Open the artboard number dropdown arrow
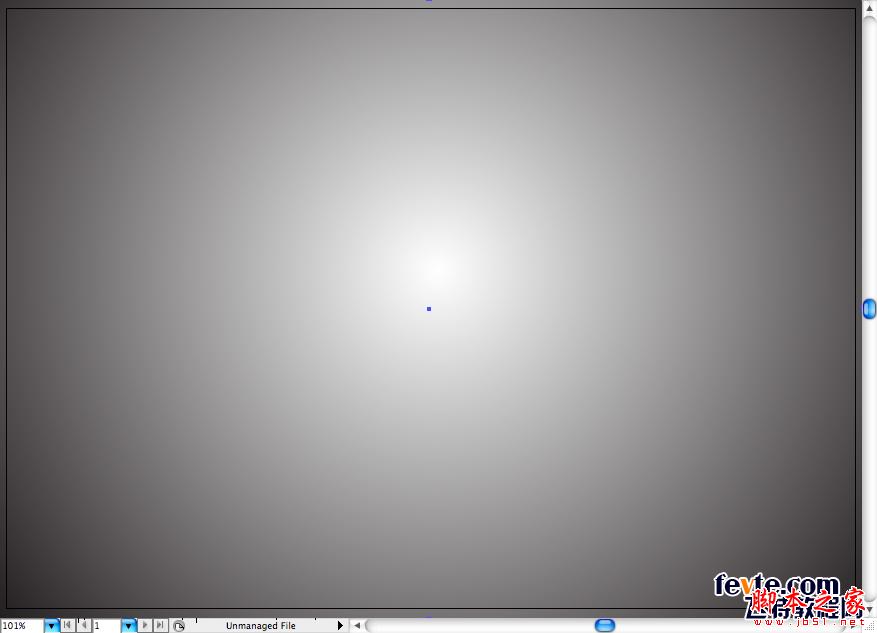Screen dimensions: 877x633 pyautogui.click(x=129, y=626)
